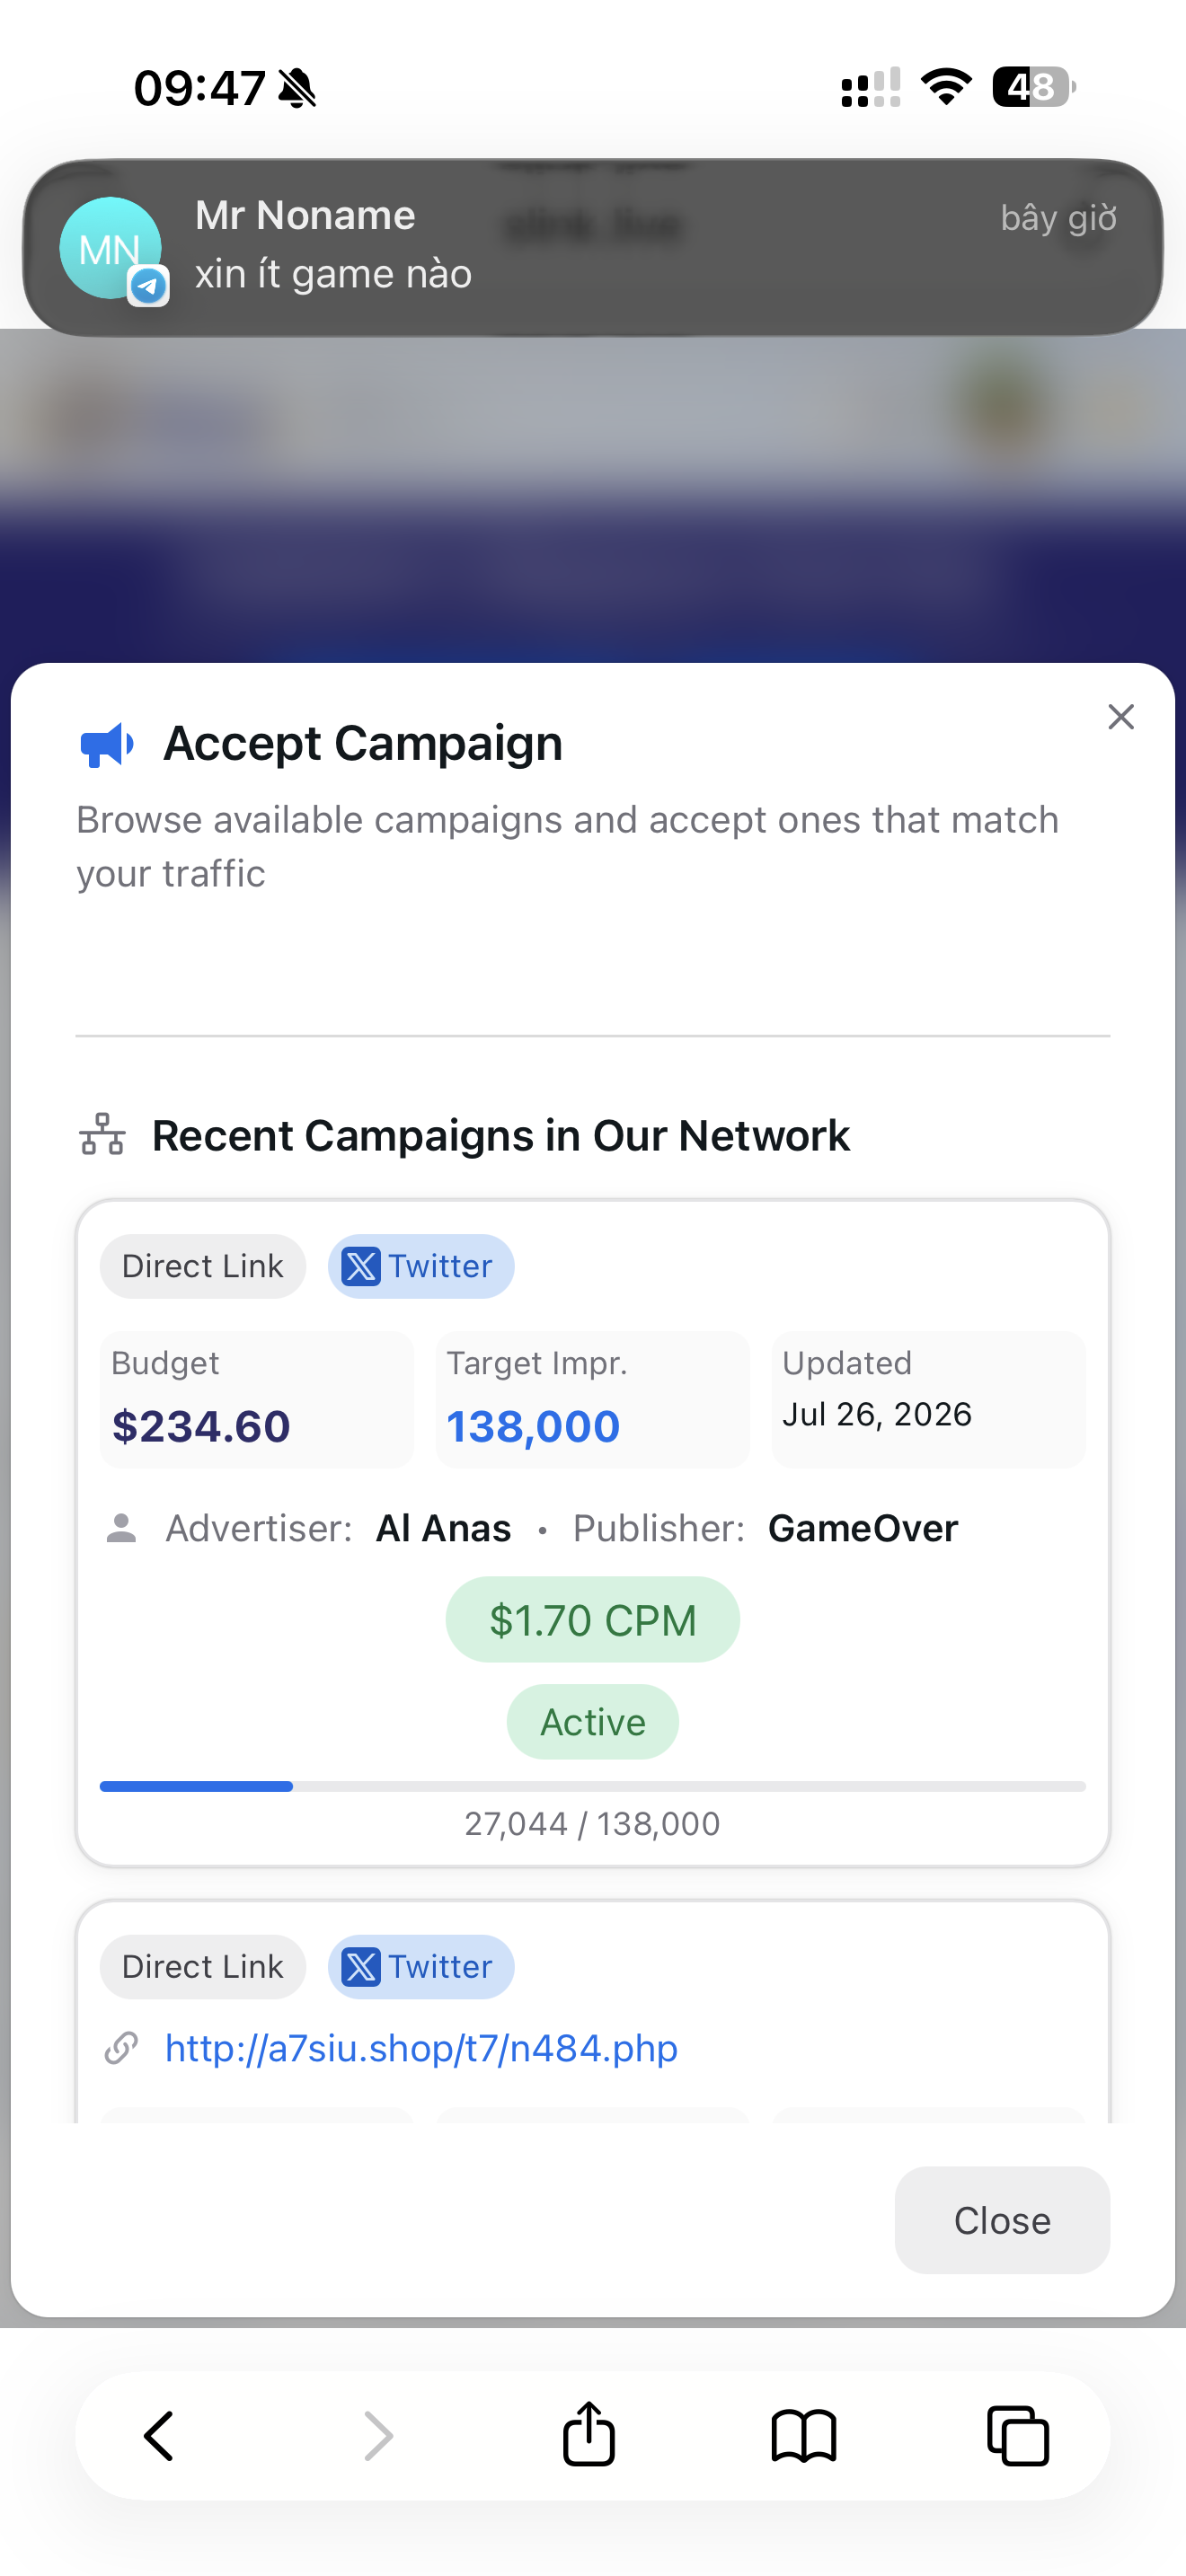Open Safari bookmarks book icon
The image size is (1186, 2576).
coord(803,2435)
